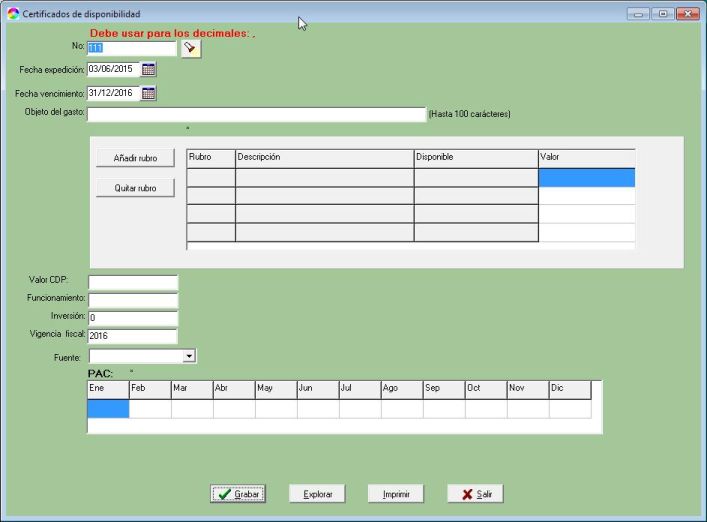707x522 pixels.
Task: Click the Añadir rubro button
Action: tap(135, 158)
